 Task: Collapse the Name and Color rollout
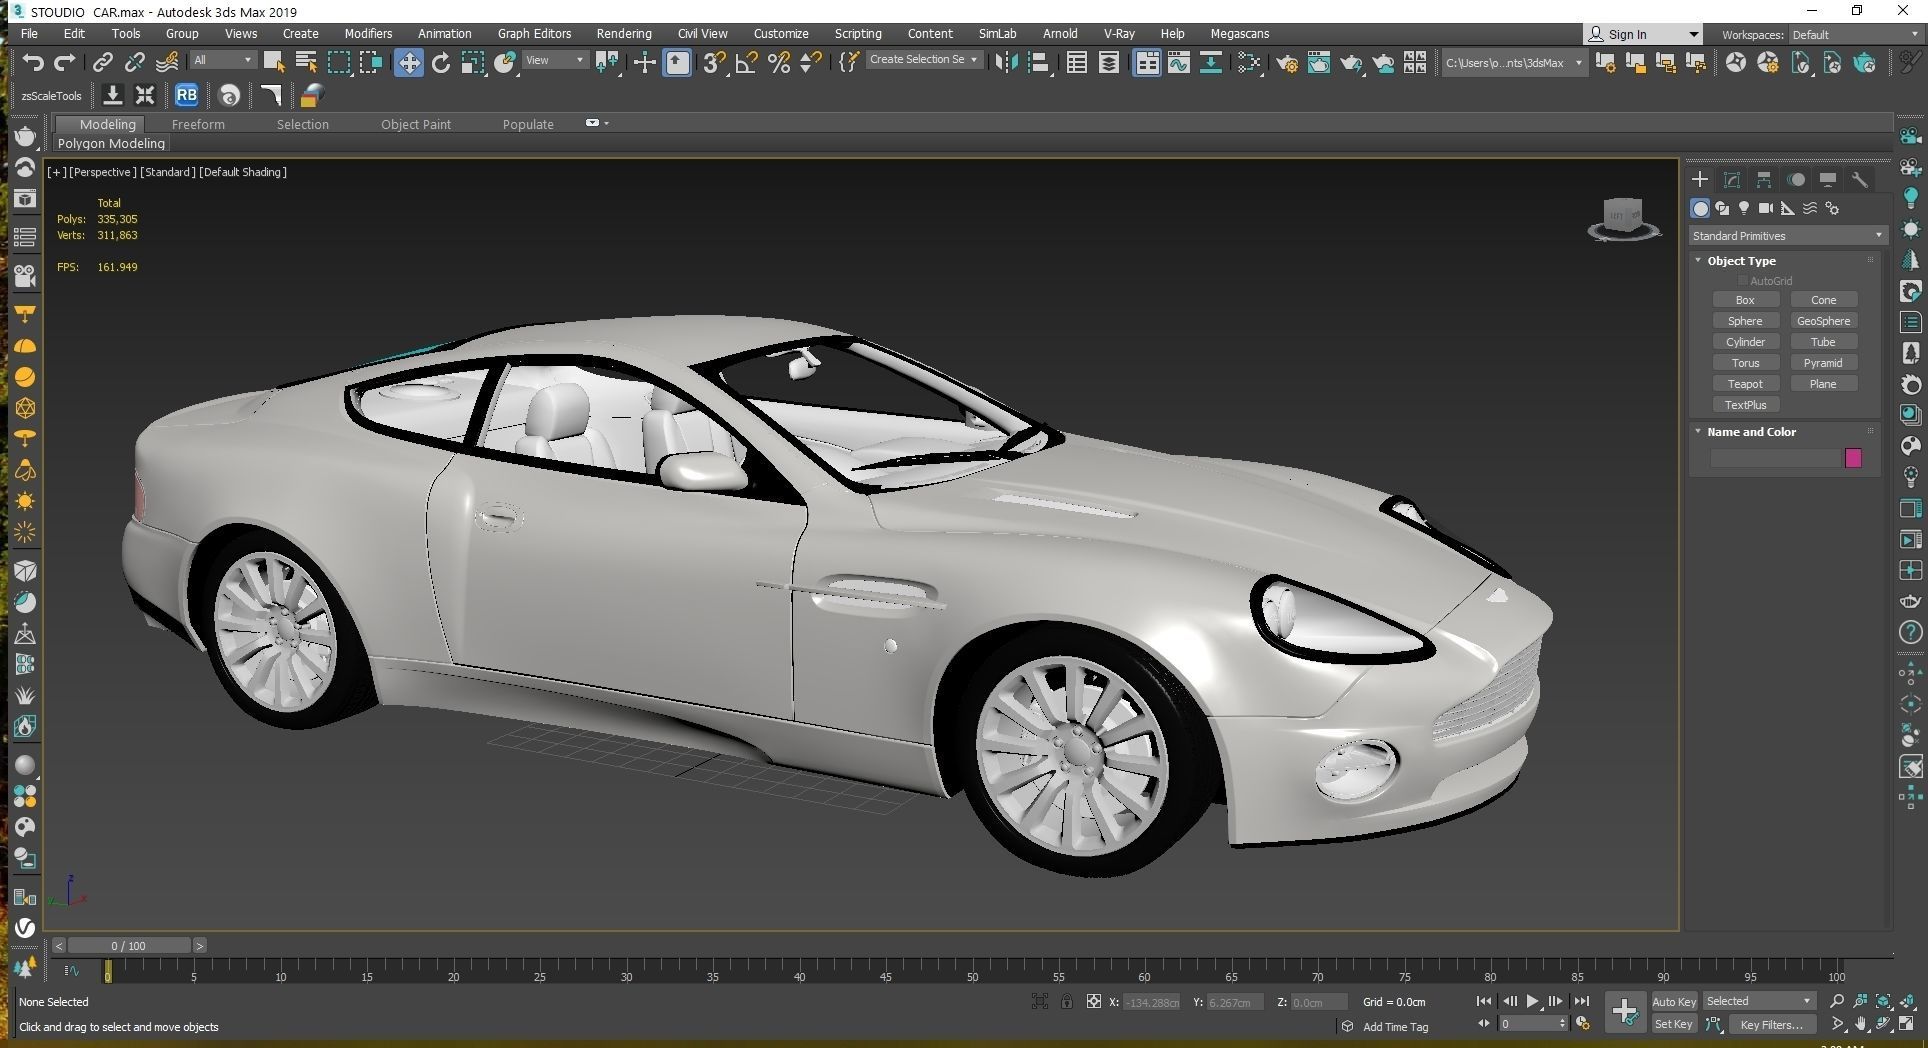click(x=1698, y=431)
